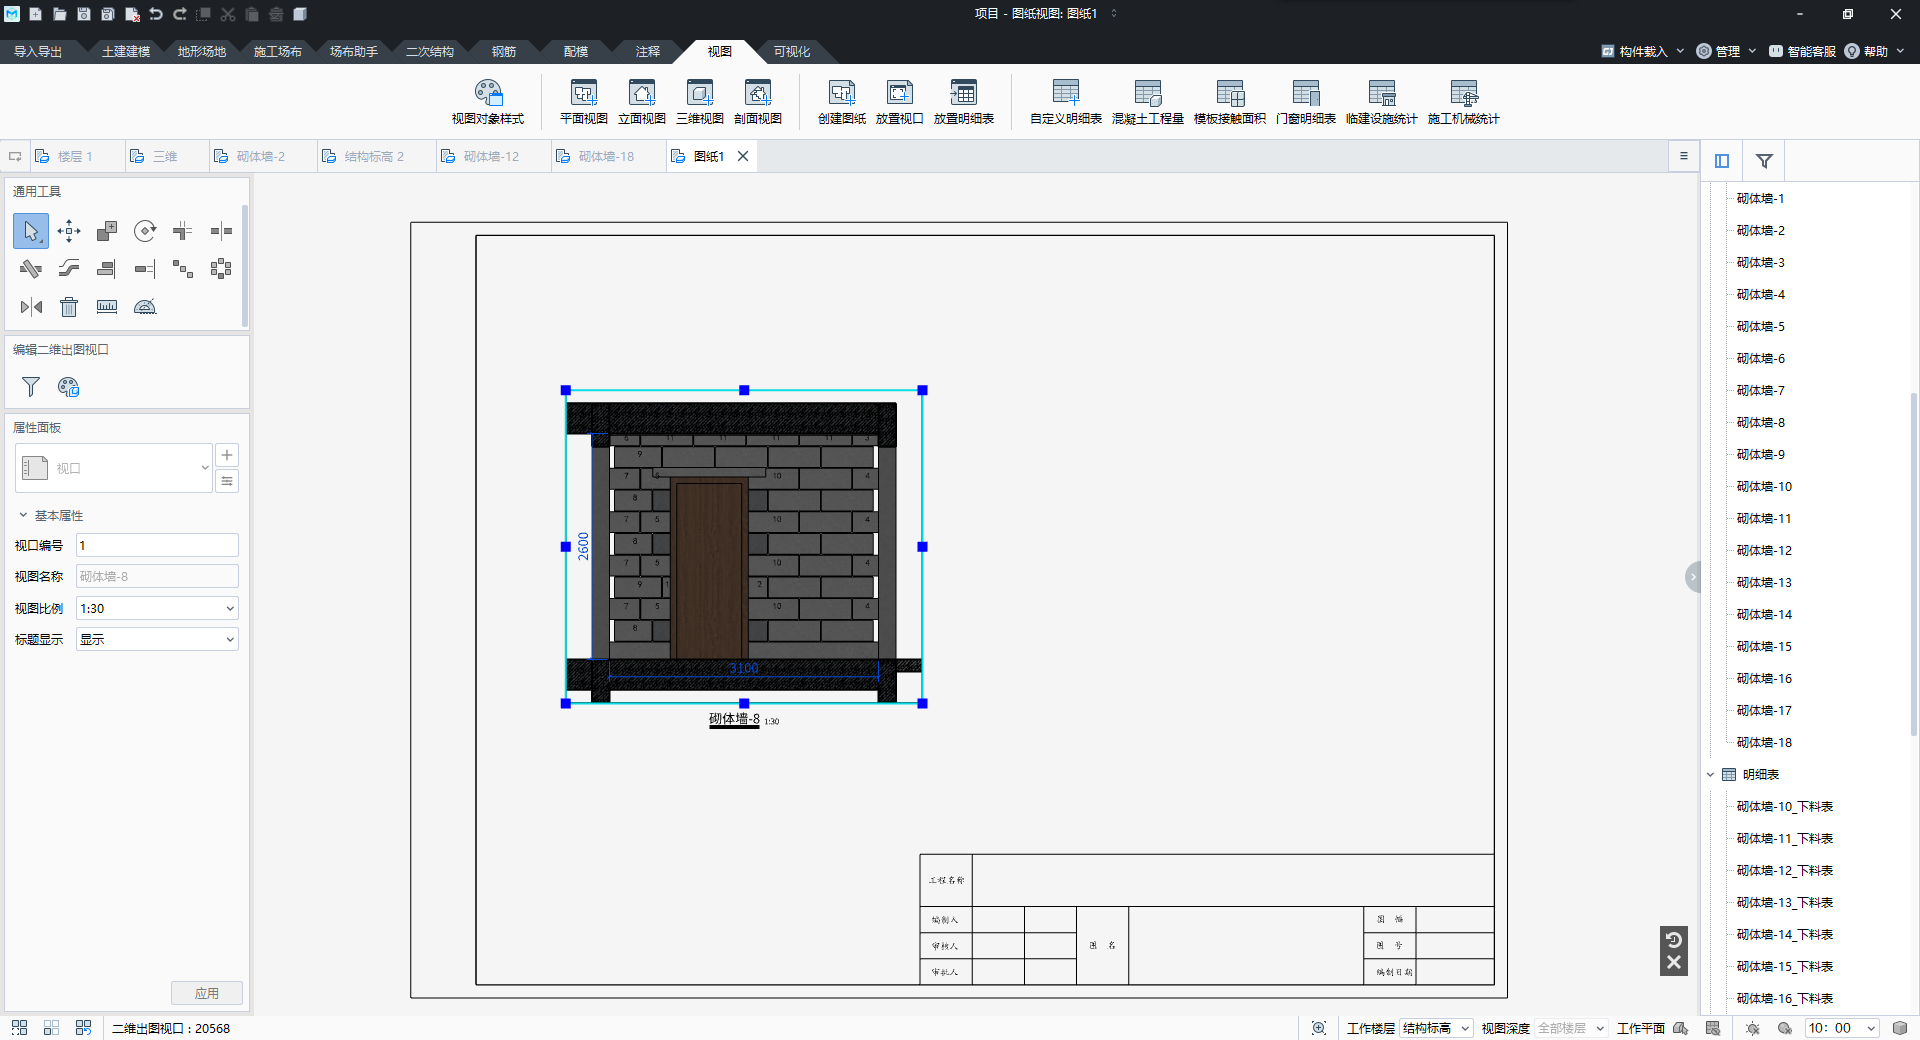Click the 应用 apply button
Viewport: 1920px width, 1040px height.
(207, 993)
